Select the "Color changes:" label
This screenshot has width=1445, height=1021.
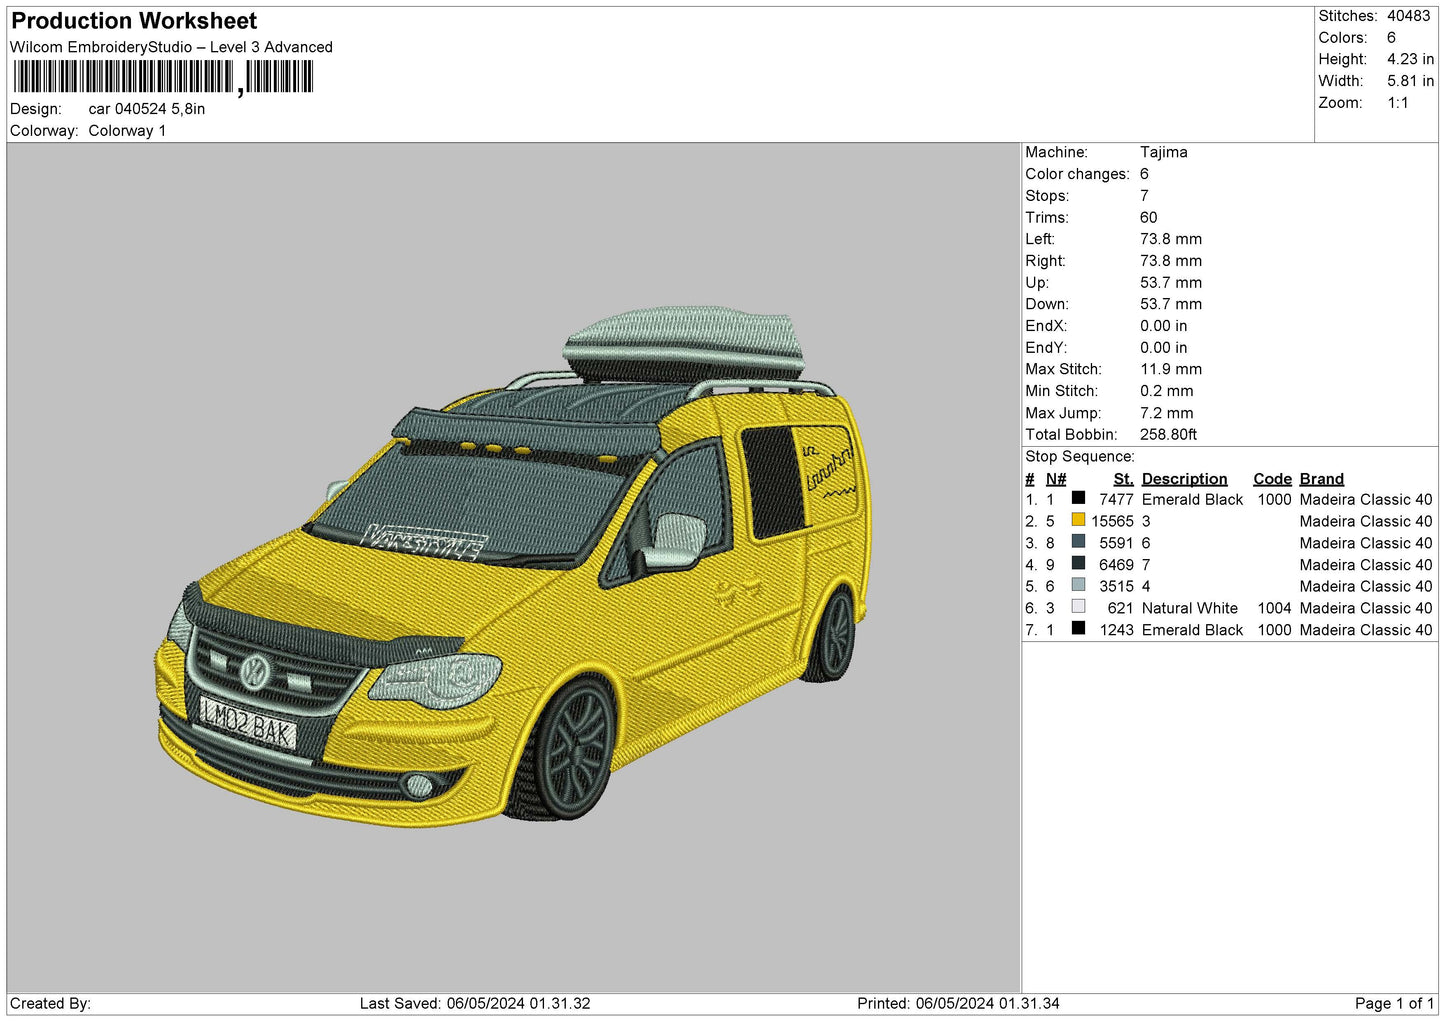point(1077,174)
